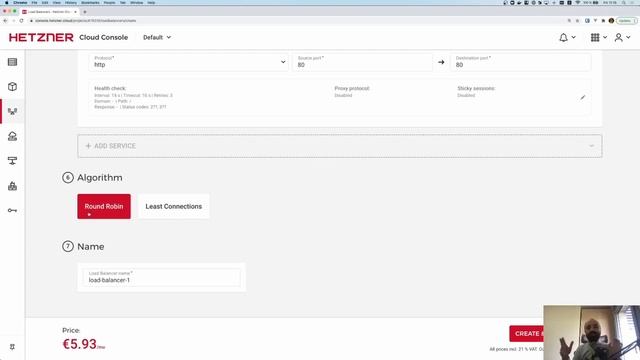Viewport: 640px width, 360px height.
Task: Open the Servers cube icon in sidebar
Action: [x=12, y=87]
